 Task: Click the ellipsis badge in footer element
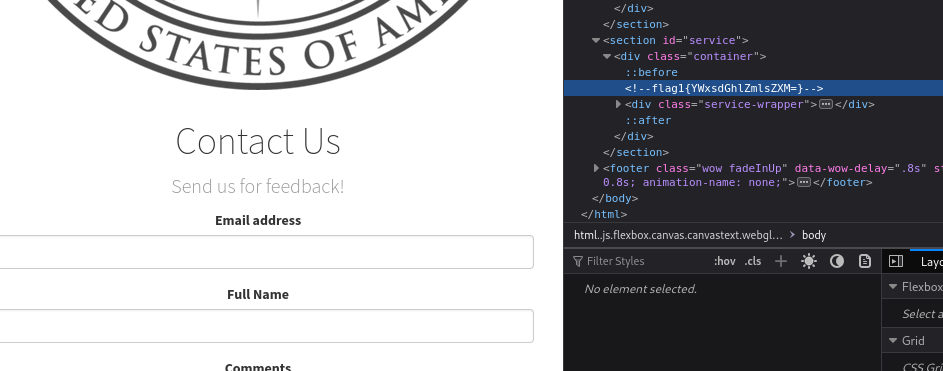pos(803,182)
